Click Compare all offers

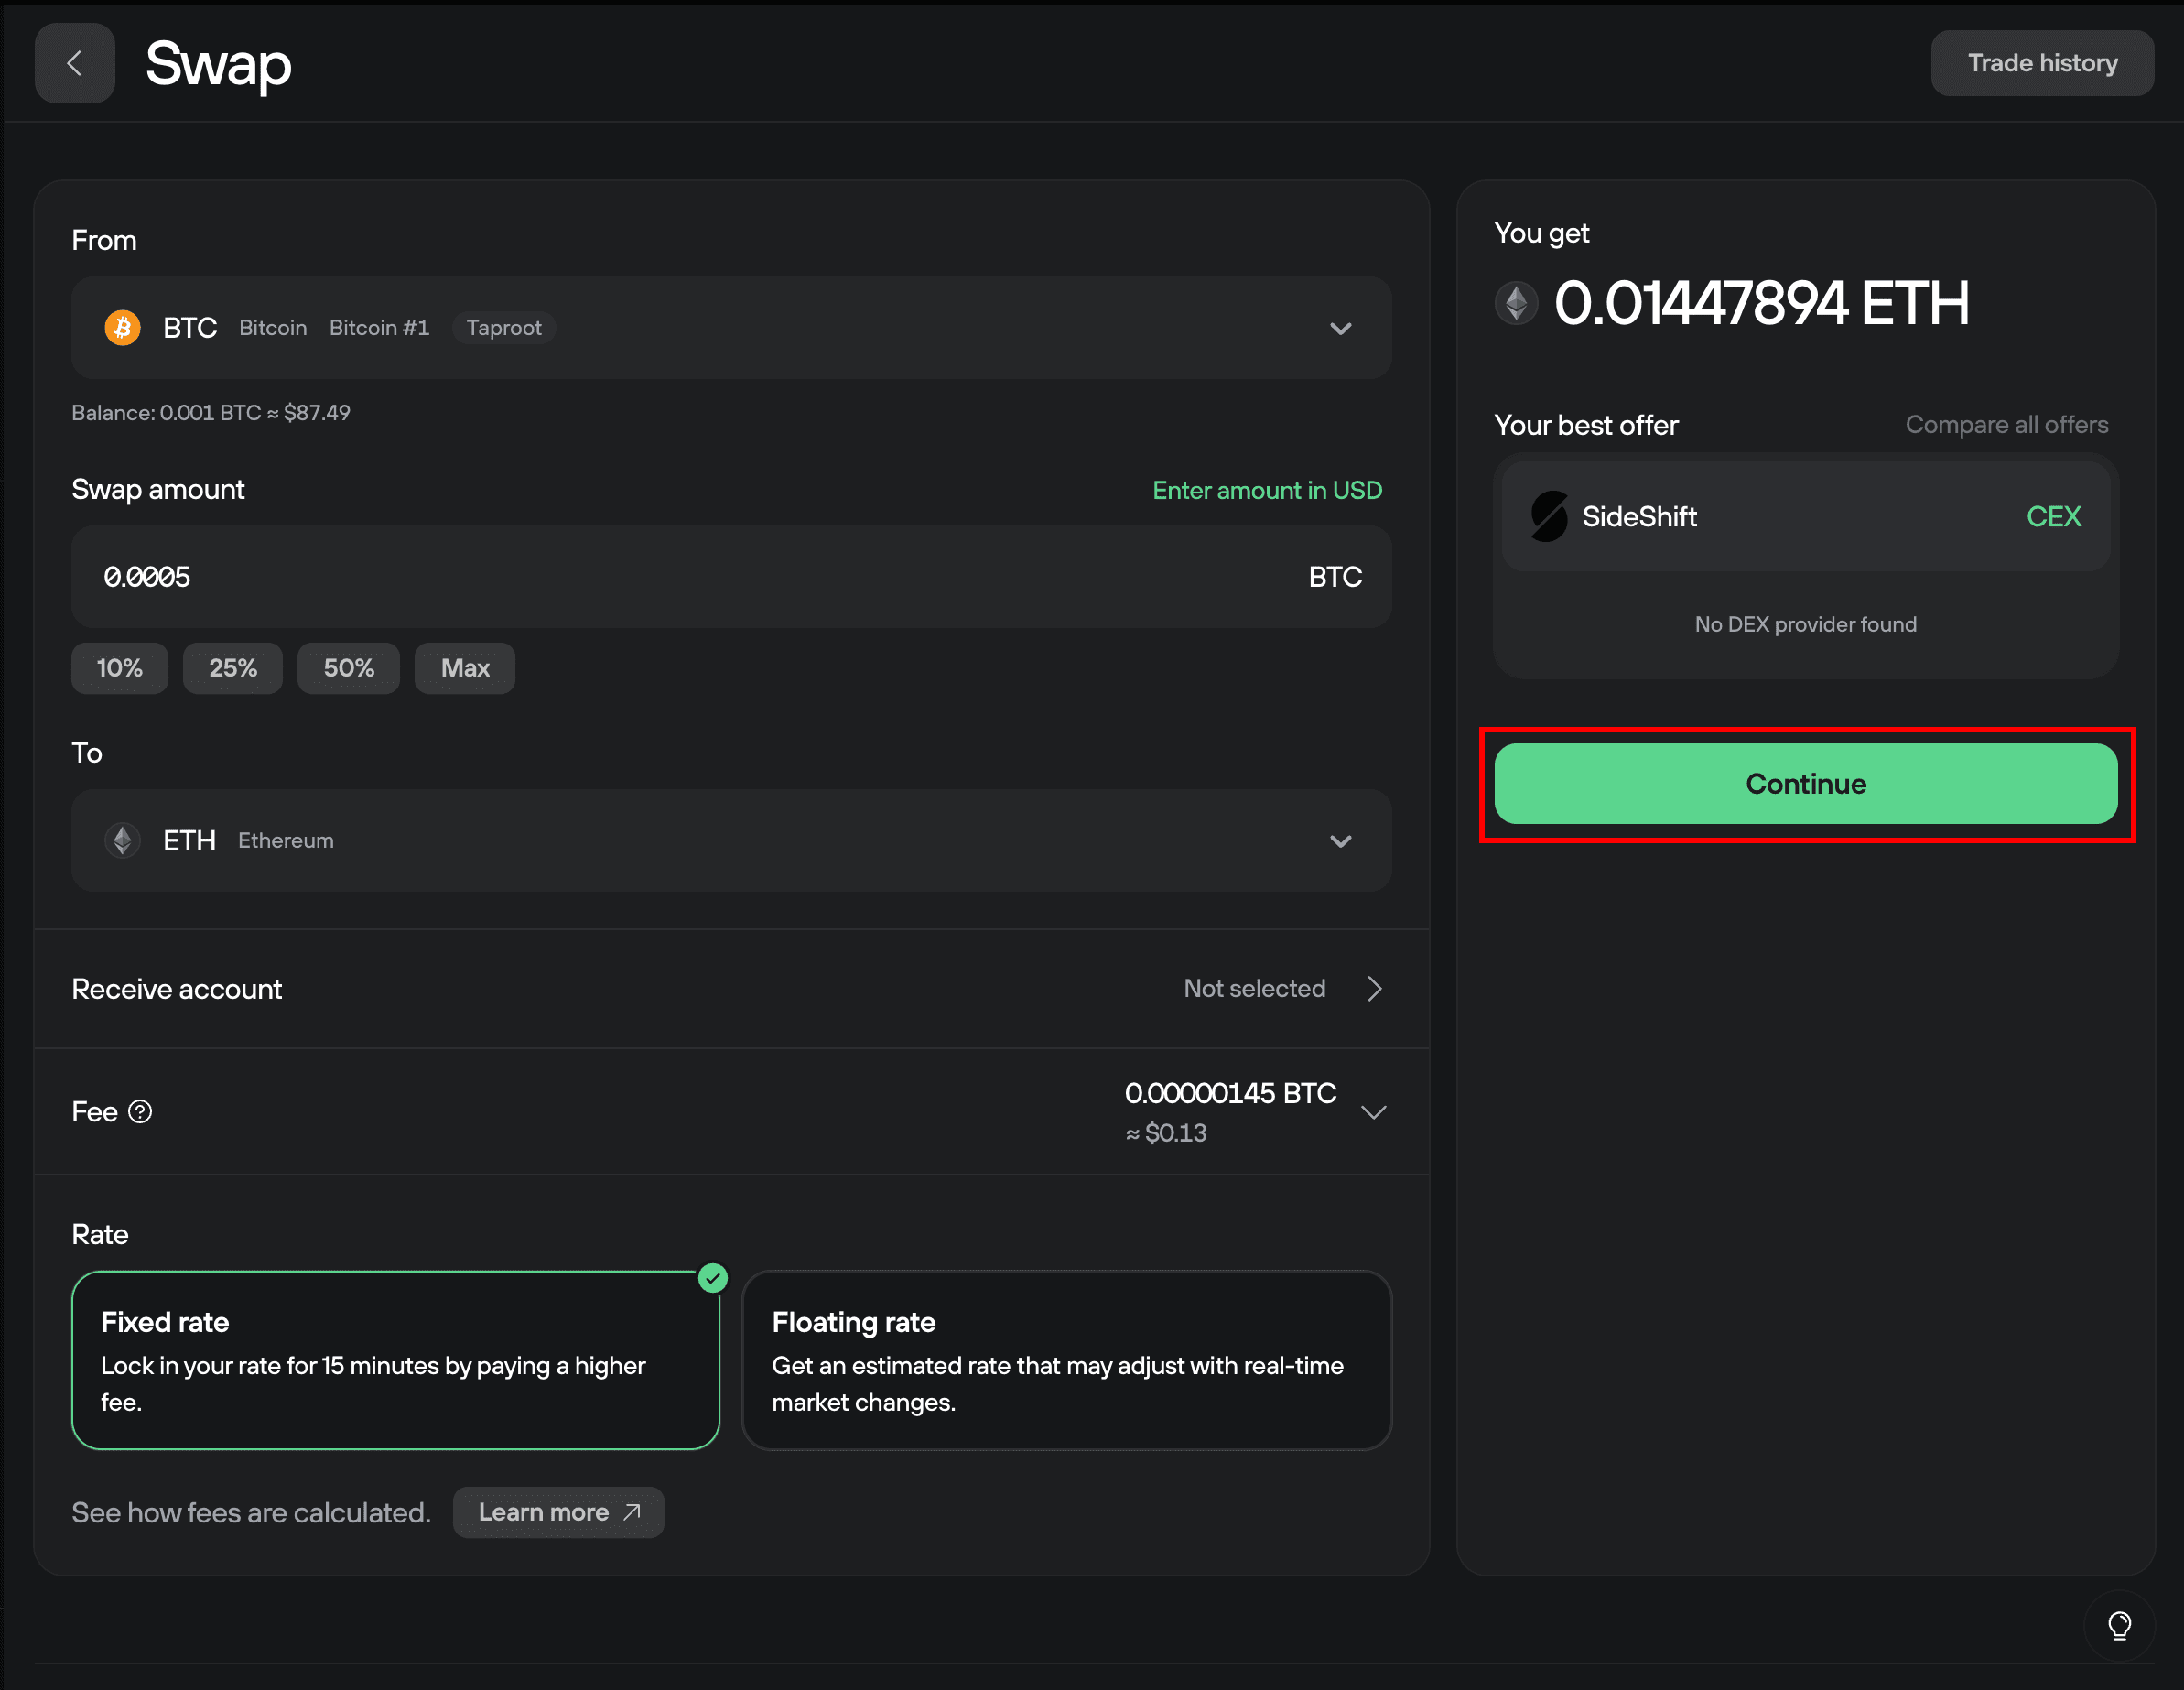coord(2006,425)
